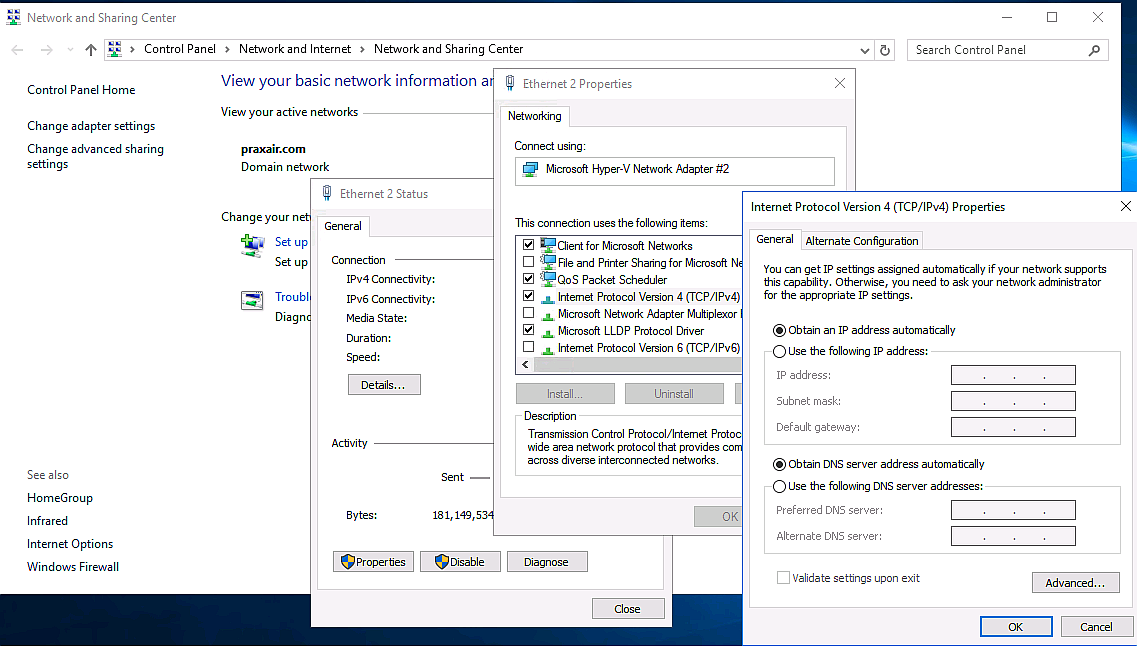This screenshot has height=647, width=1137.
Task: Open Change advanced sharing settings
Action: (95, 157)
